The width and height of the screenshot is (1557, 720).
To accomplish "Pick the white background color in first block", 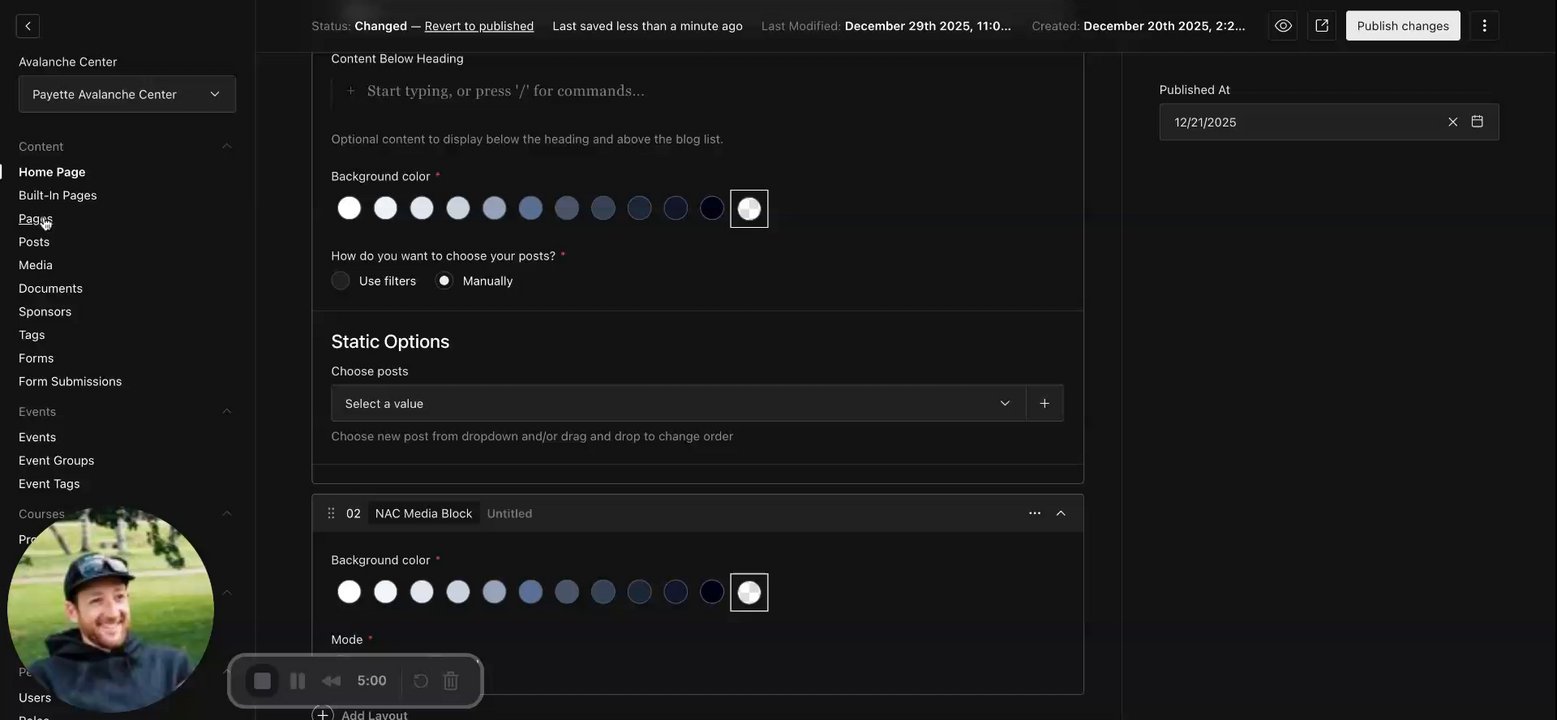I will (349, 208).
